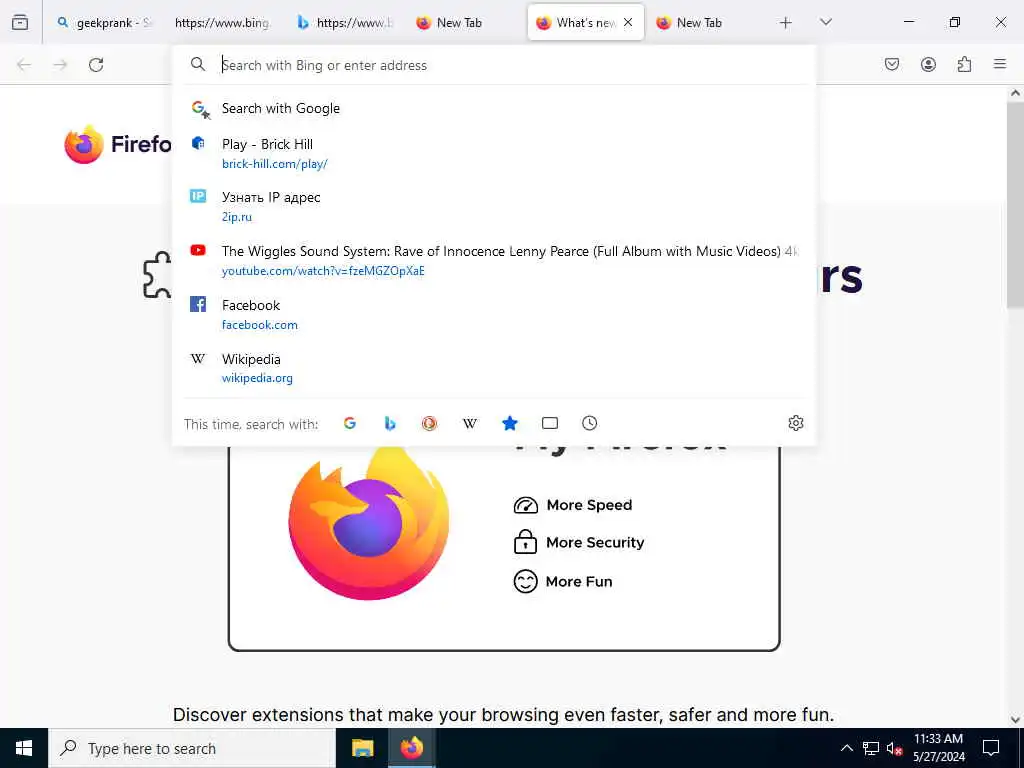The image size is (1024, 768).
Task: Open the Firefox account icon
Action: coord(928,64)
